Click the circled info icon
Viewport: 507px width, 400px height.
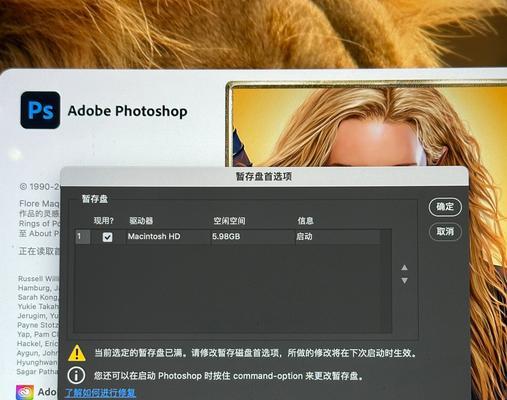coord(76,375)
